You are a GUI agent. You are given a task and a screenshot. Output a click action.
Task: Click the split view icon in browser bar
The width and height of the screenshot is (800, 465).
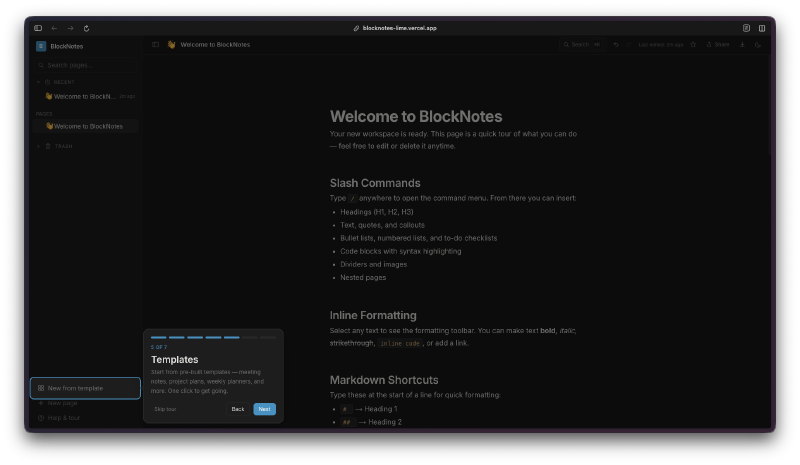(762, 28)
